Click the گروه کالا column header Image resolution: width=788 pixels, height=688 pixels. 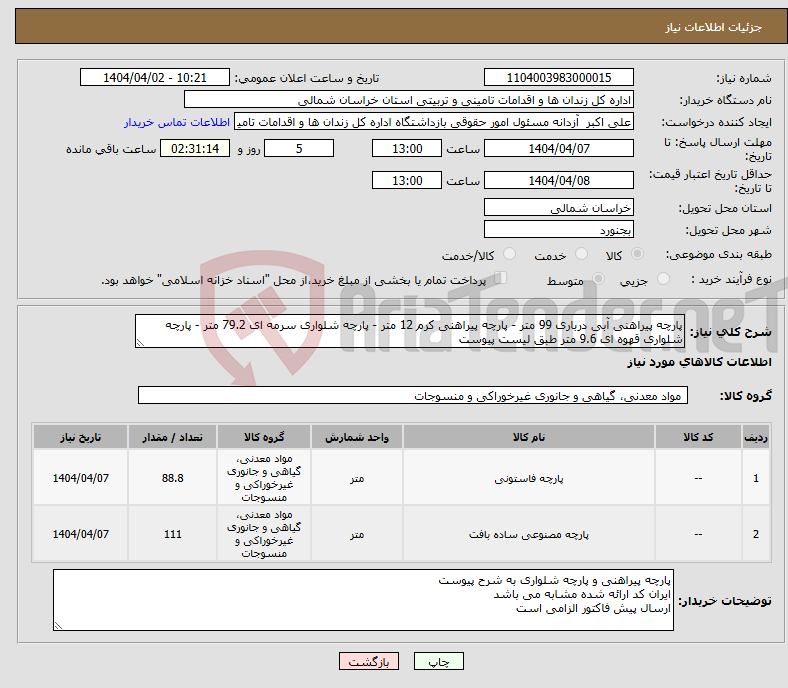point(264,437)
